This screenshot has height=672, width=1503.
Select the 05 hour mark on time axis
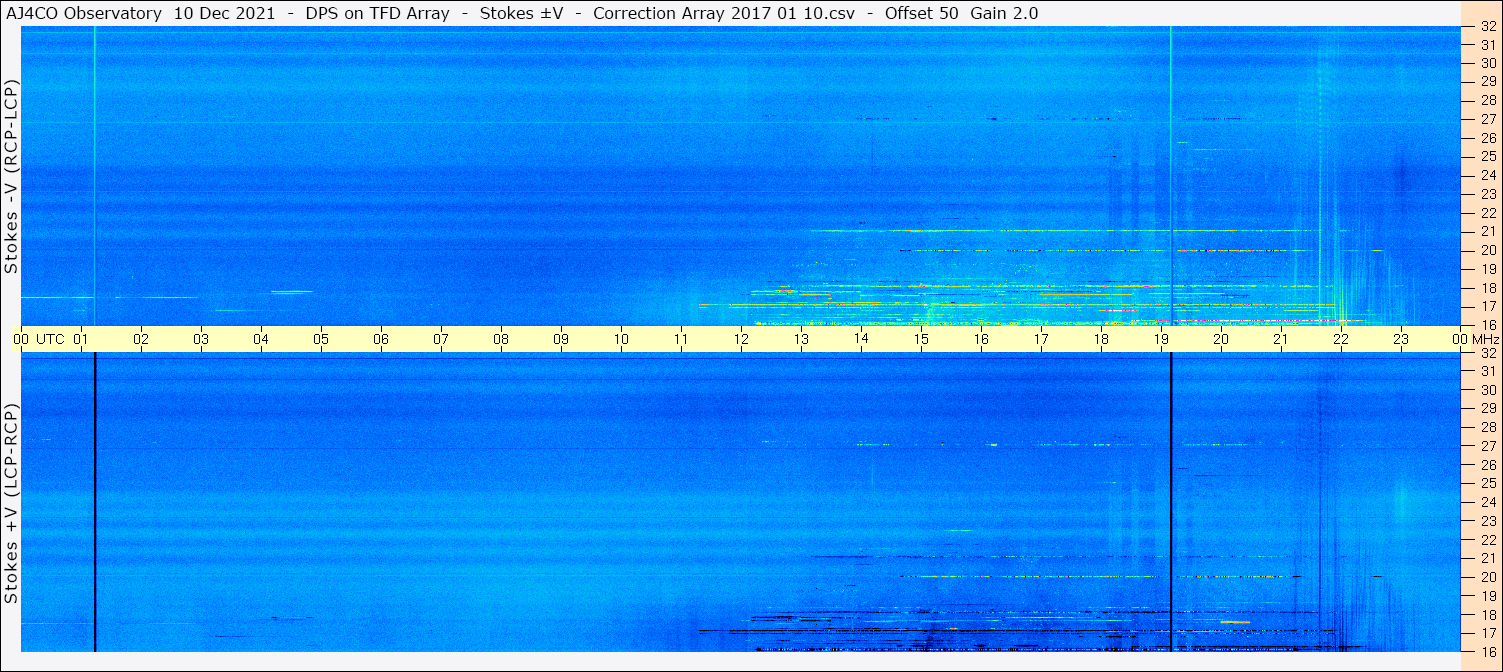(322, 340)
